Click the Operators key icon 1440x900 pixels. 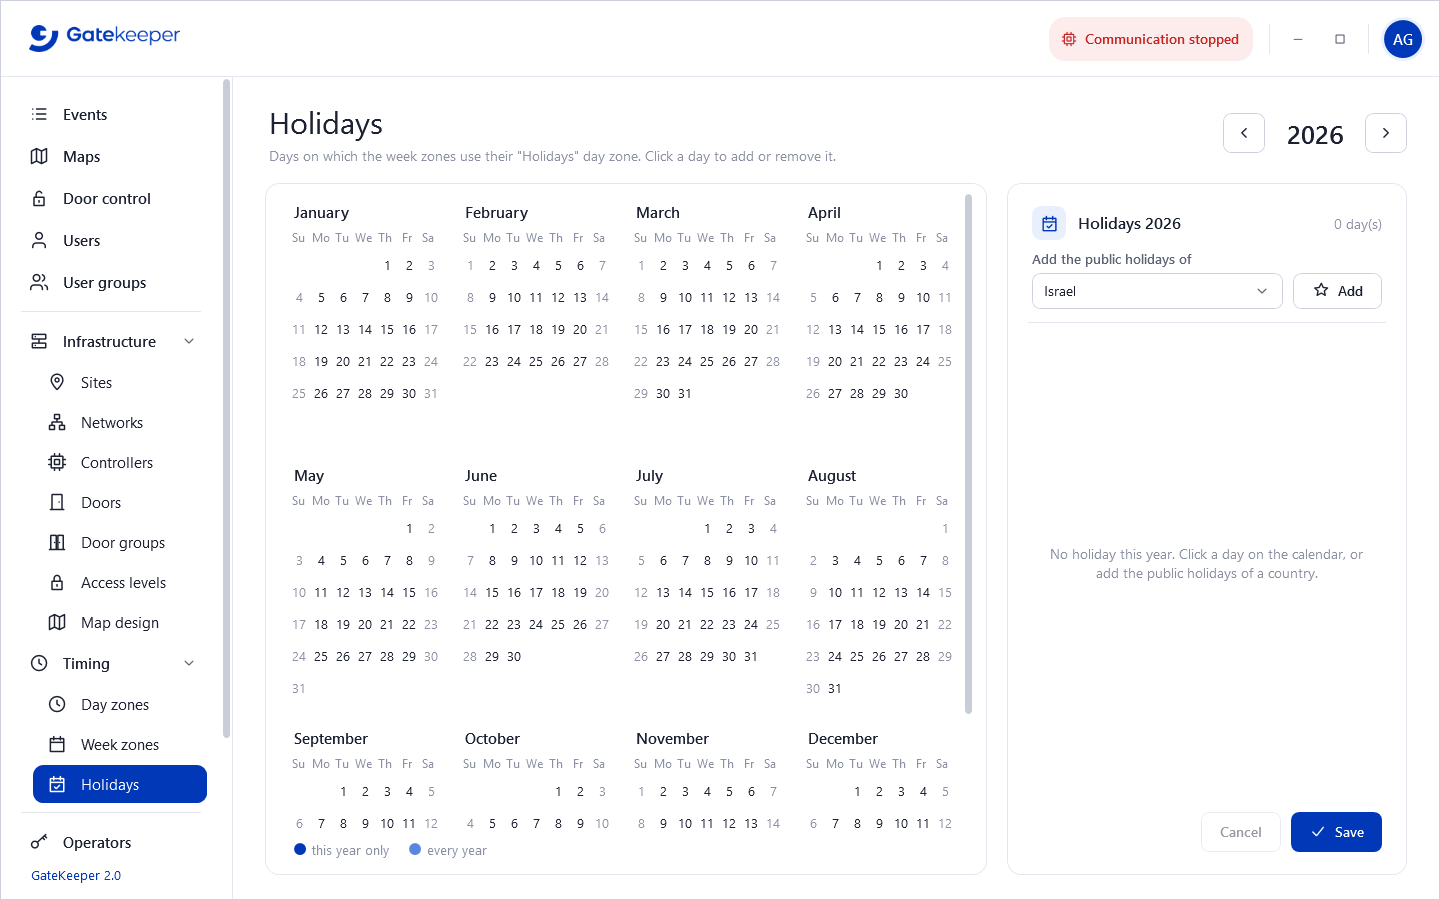click(39, 842)
